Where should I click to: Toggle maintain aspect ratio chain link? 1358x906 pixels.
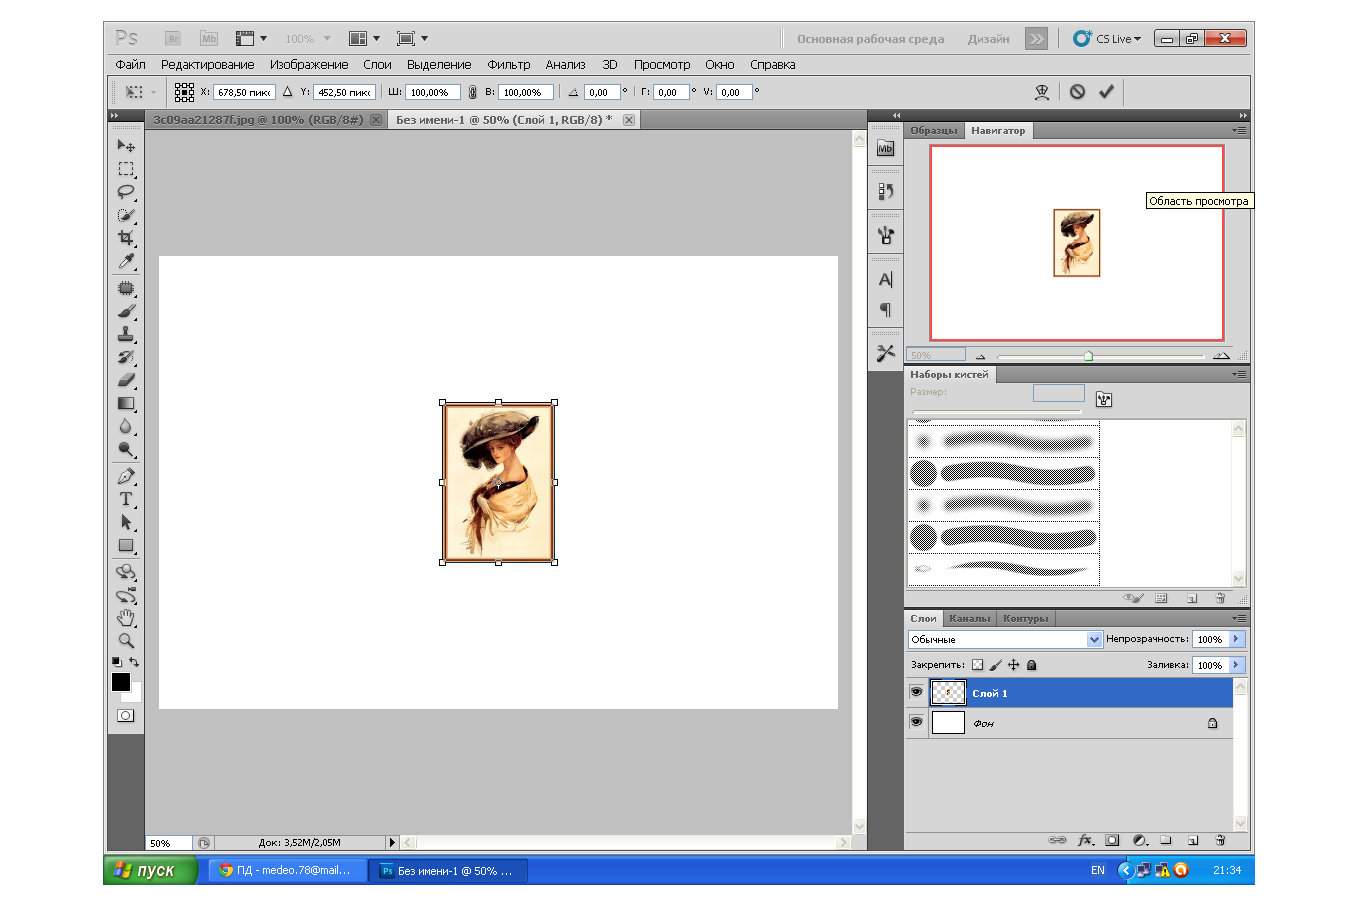pyautogui.click(x=472, y=92)
